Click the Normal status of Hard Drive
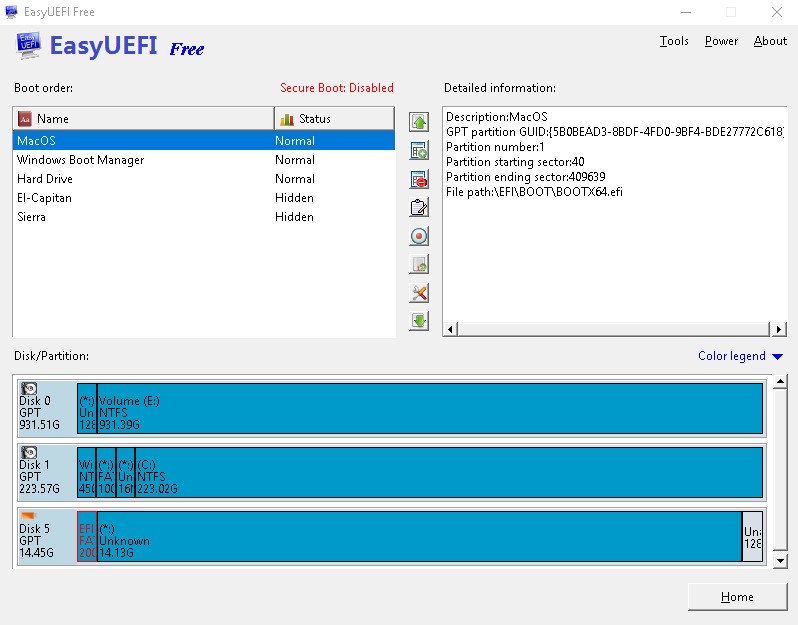The width and height of the screenshot is (798, 625). [295, 179]
